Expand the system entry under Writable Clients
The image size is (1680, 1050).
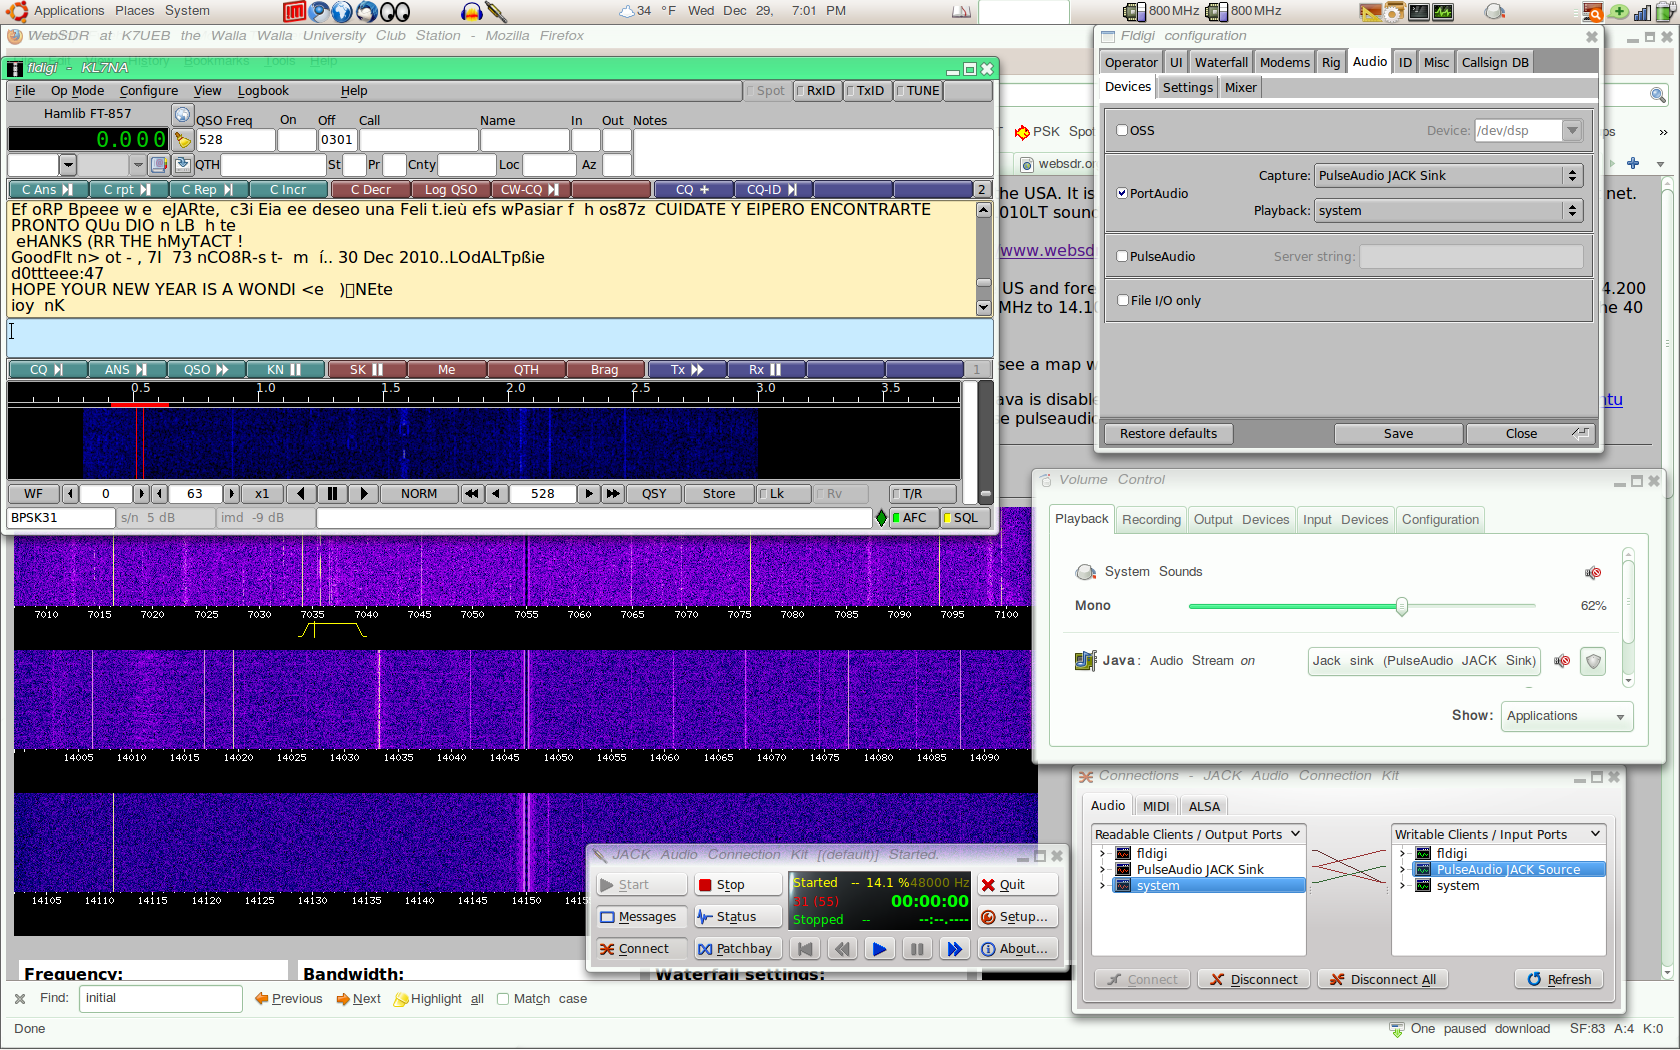click(x=1403, y=885)
